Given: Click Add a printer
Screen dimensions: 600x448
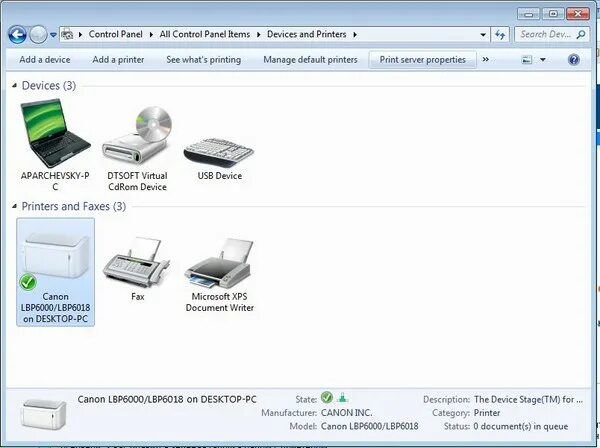Looking at the screenshot, I should pos(118,60).
